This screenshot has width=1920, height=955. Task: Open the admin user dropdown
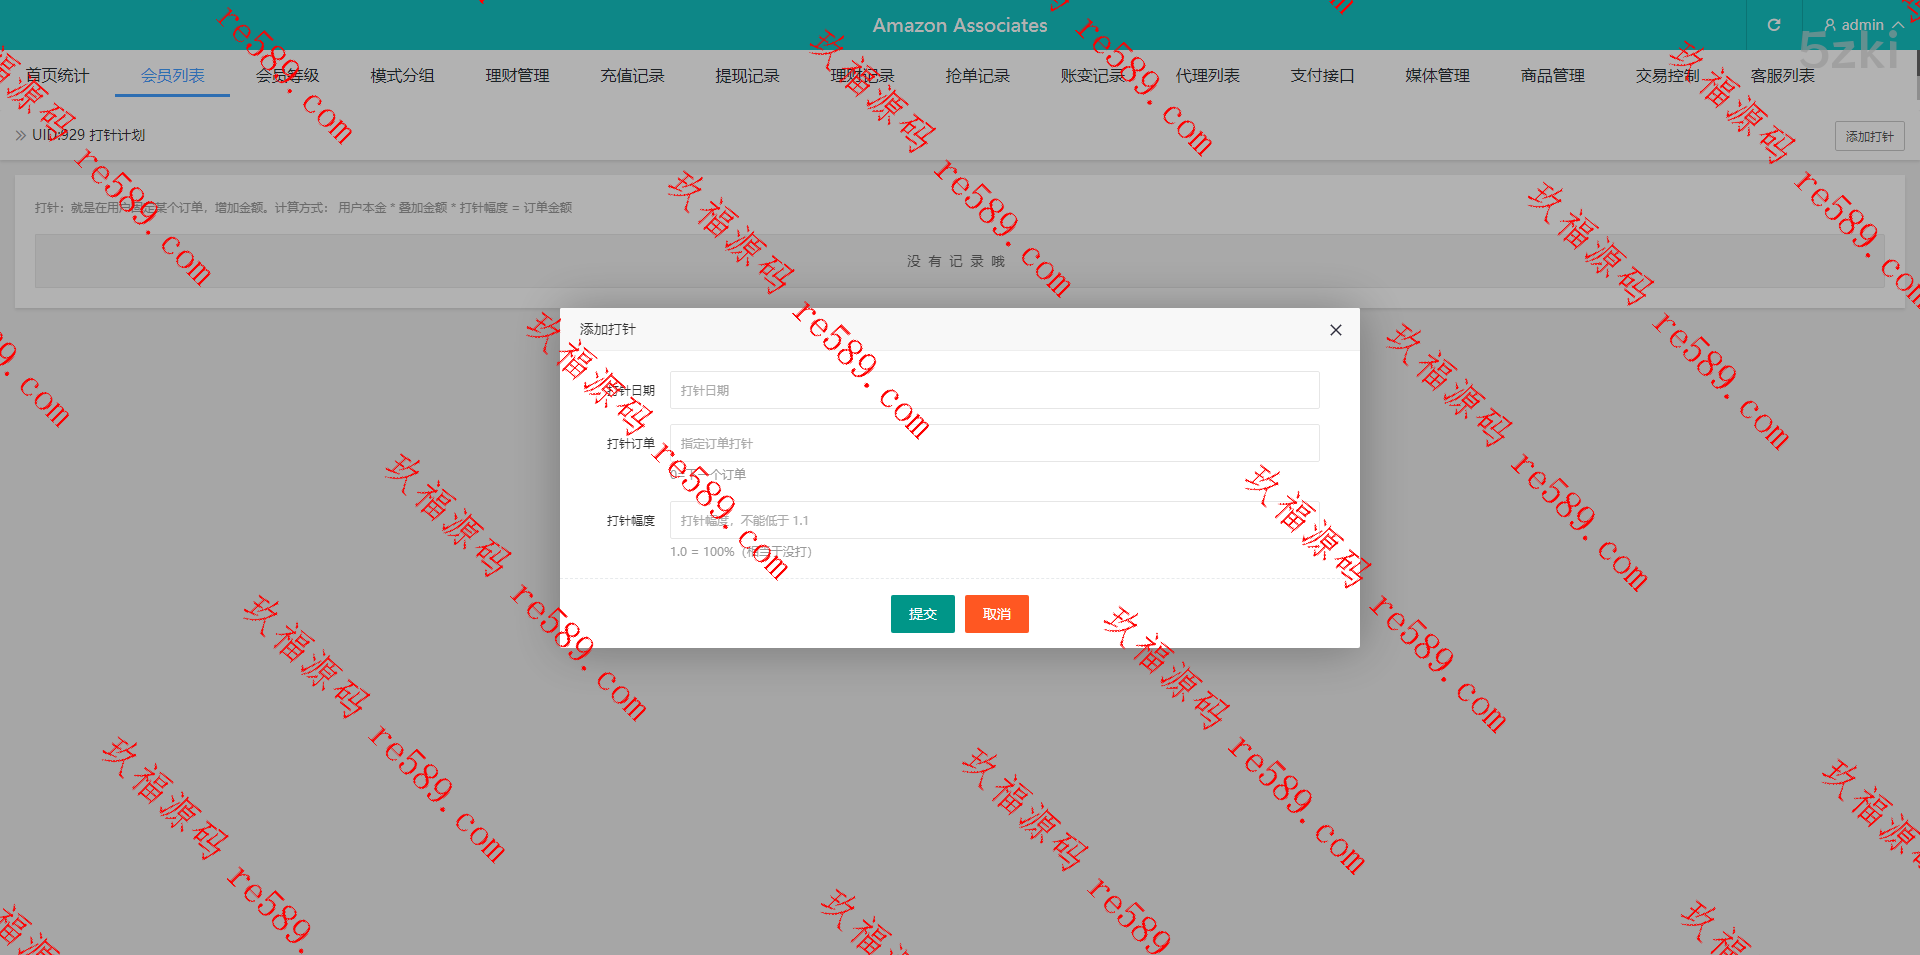(1862, 25)
